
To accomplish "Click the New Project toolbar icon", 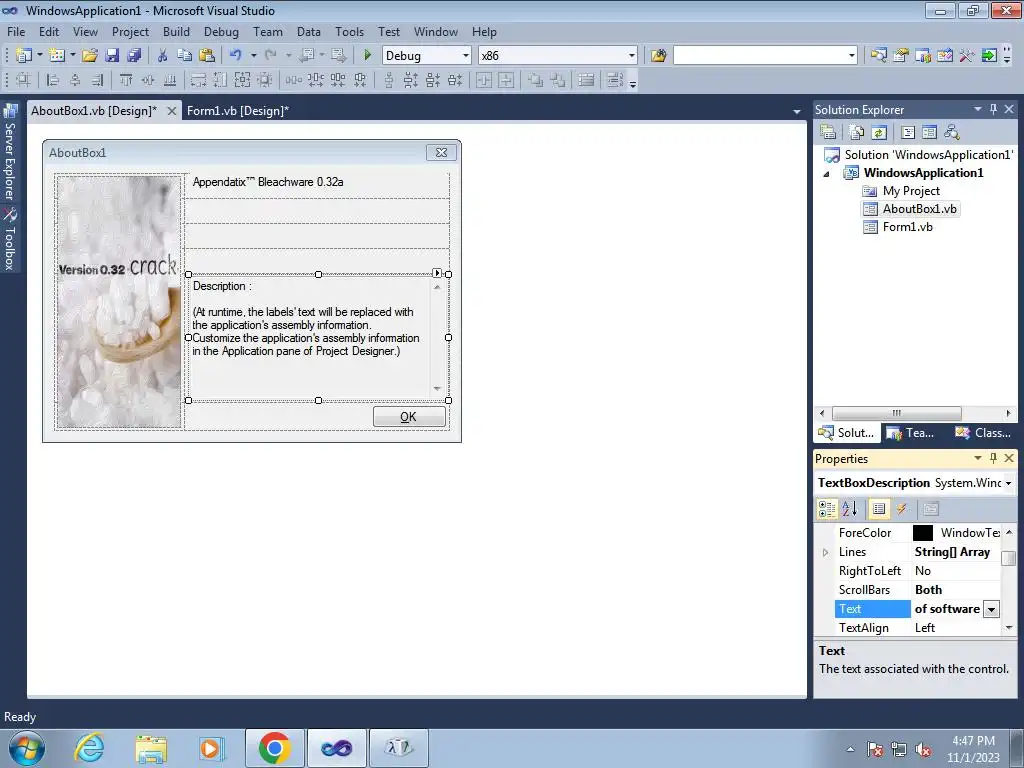I will click(24, 56).
